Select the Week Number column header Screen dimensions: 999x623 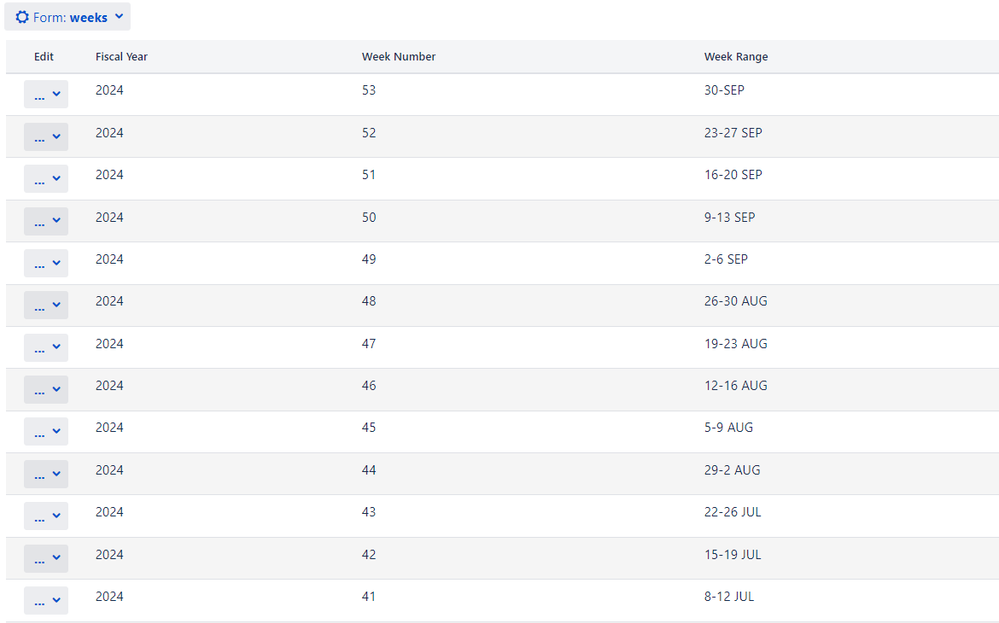398,57
